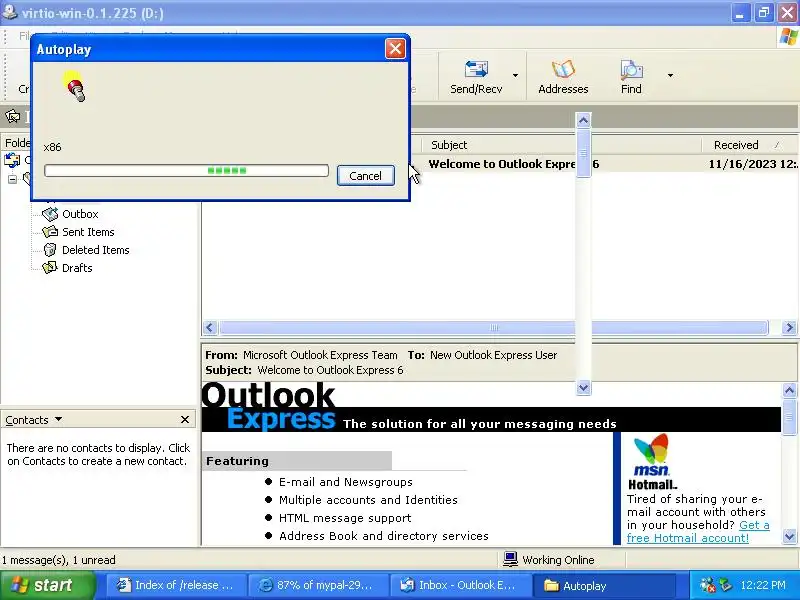Click the Drafts folder icon
This screenshot has width=800, height=600.
point(50,268)
